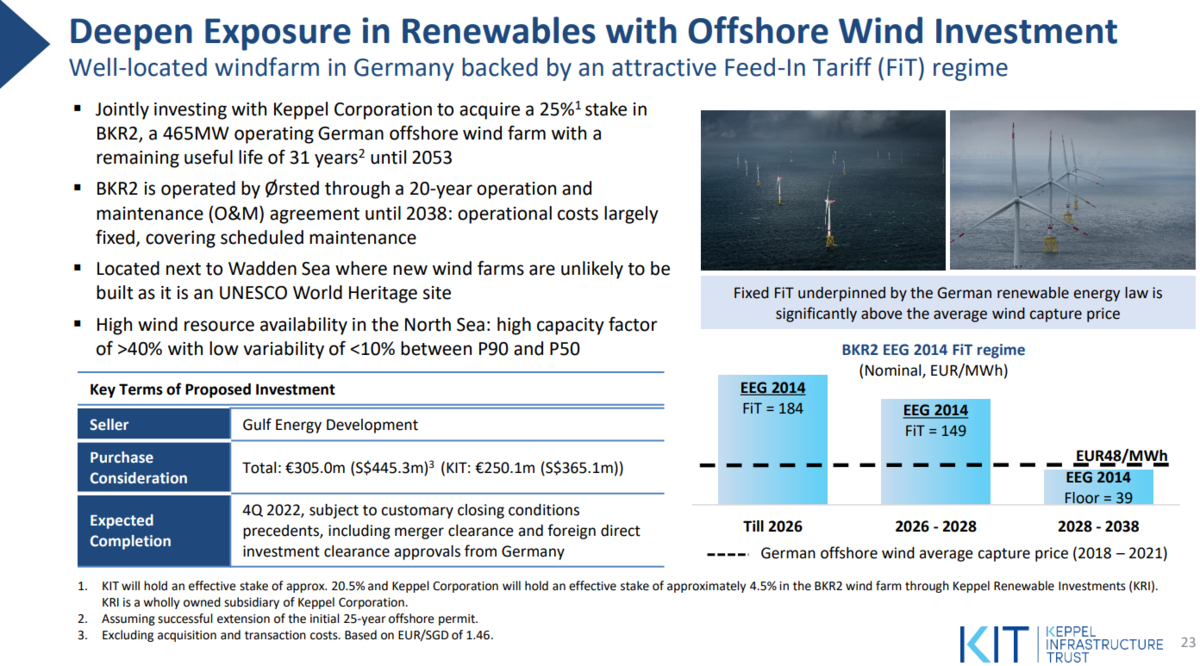Click the FiT = 149 bar

coord(935,451)
